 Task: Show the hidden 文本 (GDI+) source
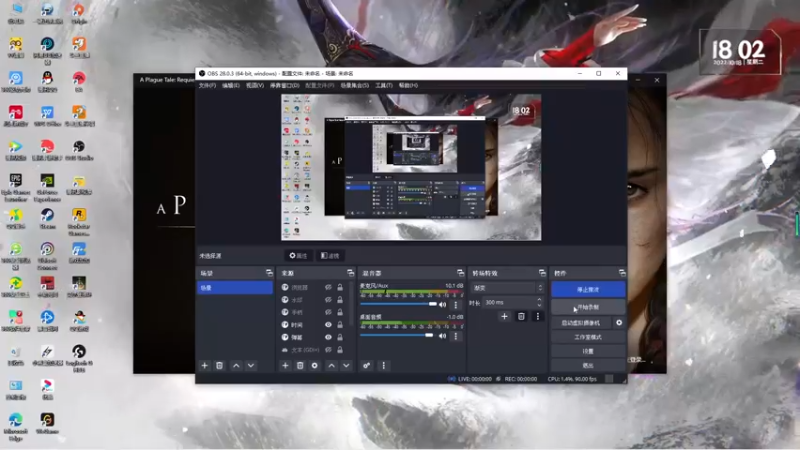point(328,350)
